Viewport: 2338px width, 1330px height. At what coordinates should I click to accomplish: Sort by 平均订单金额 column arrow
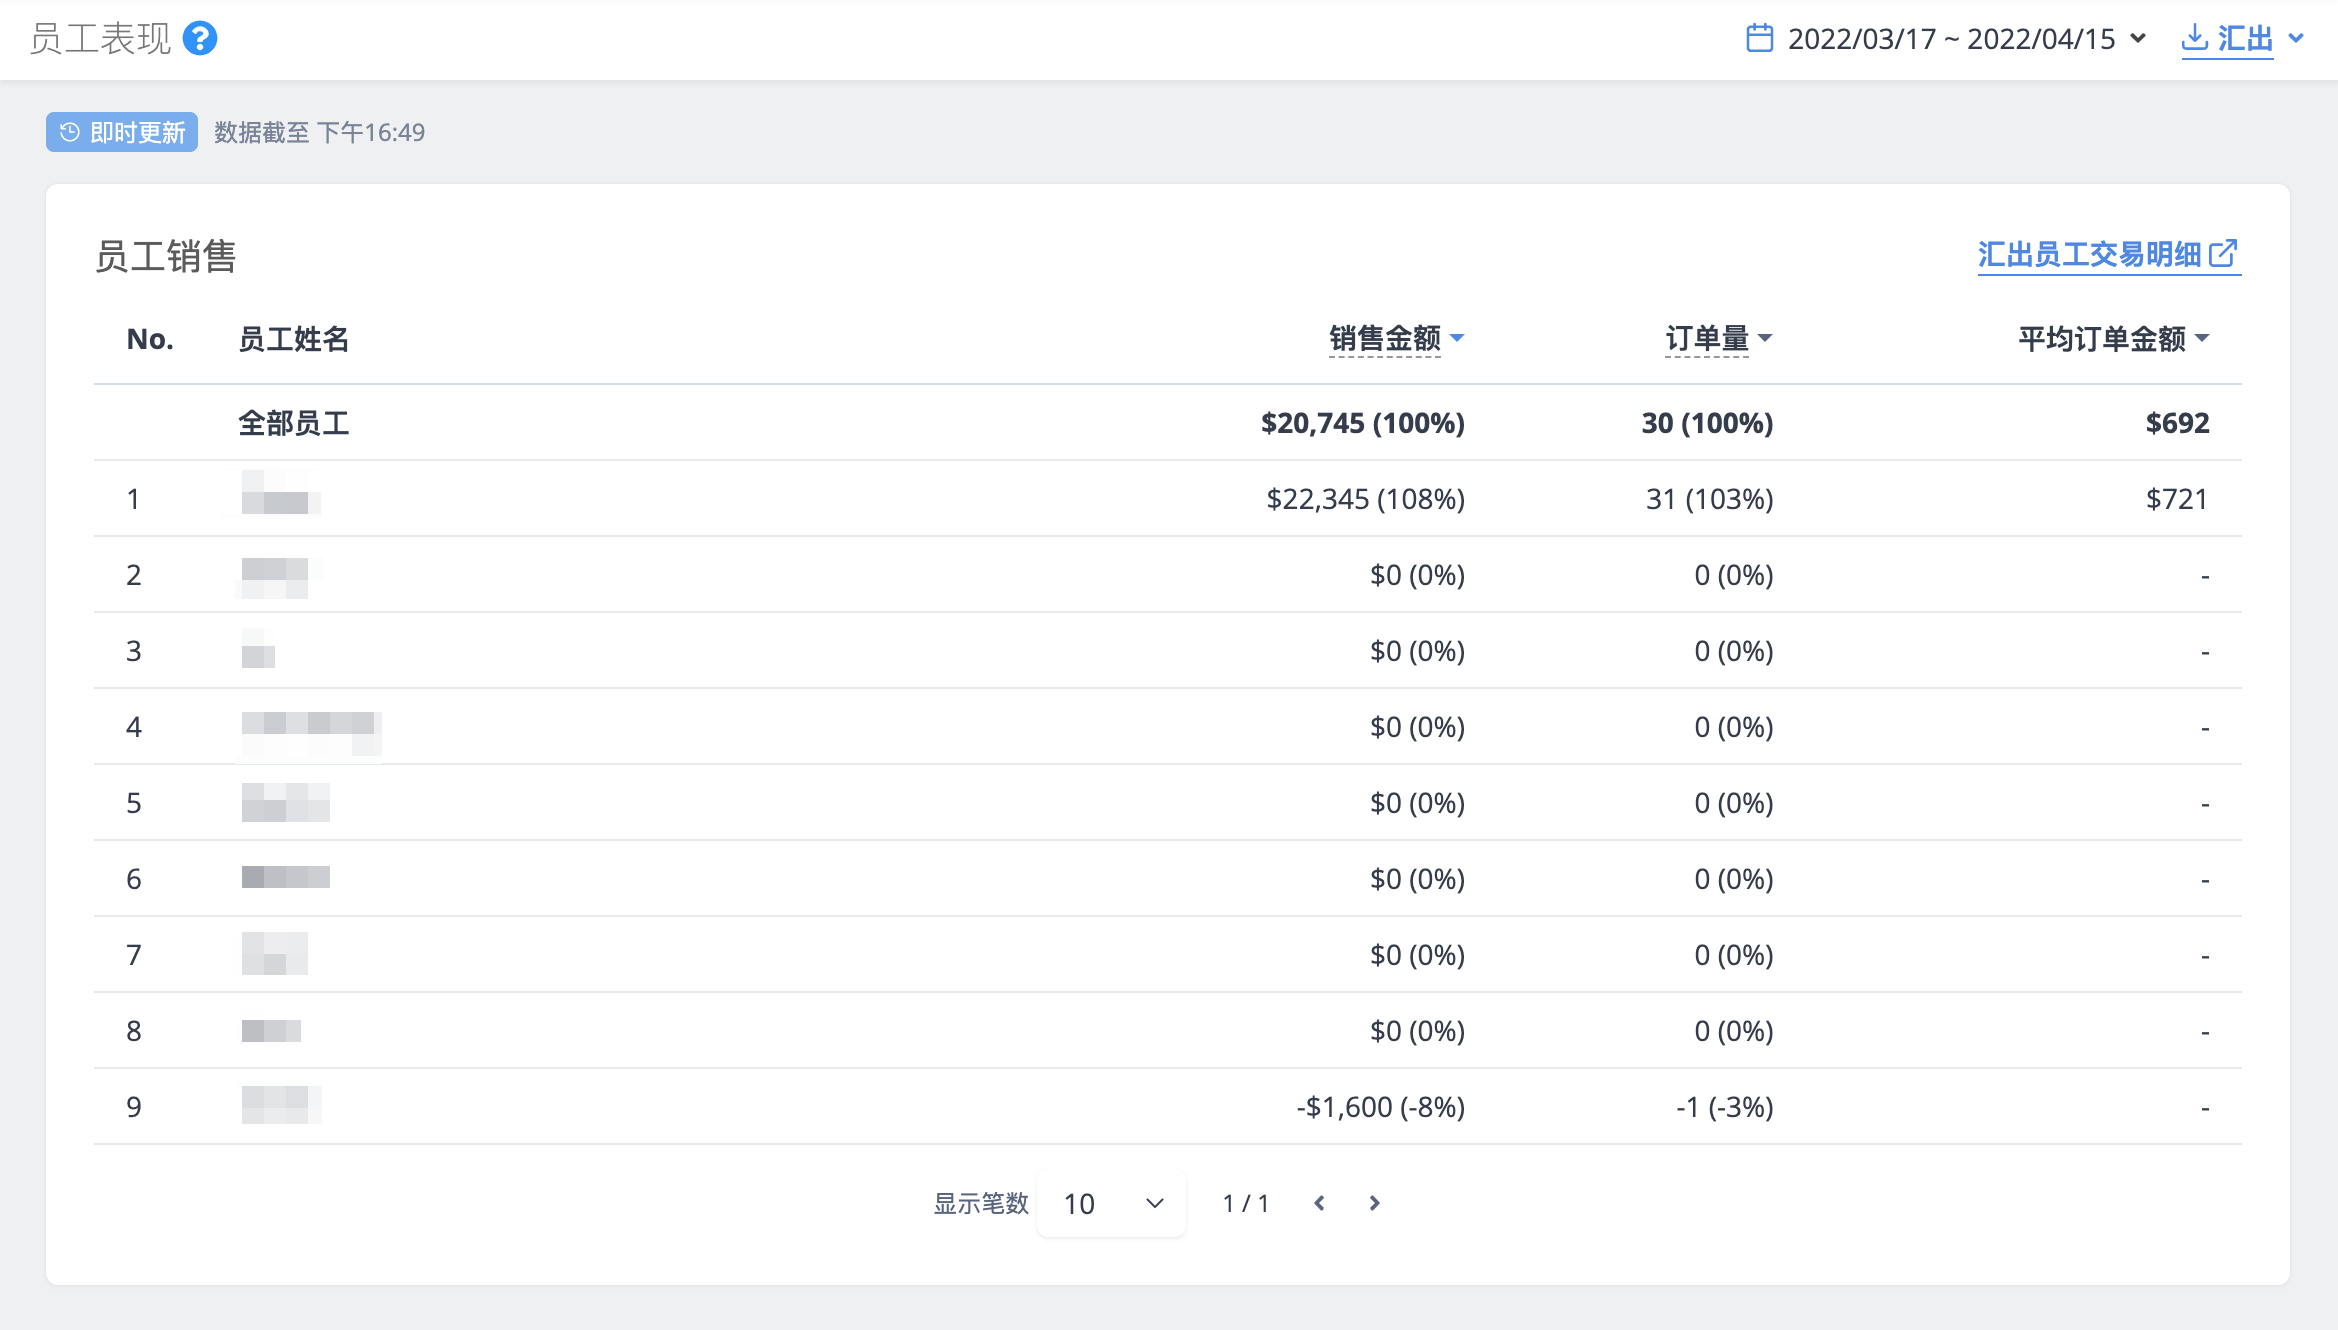pyautogui.click(x=2202, y=338)
